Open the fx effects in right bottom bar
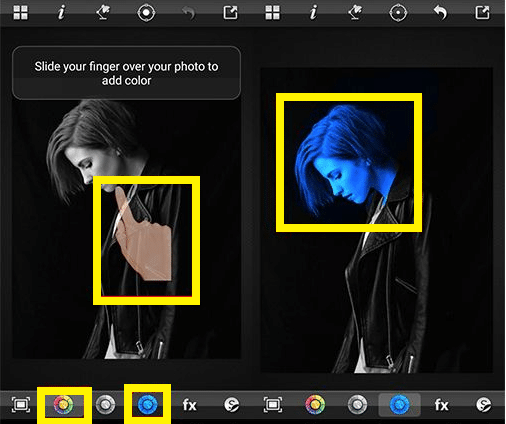506x424 pixels. 442,405
